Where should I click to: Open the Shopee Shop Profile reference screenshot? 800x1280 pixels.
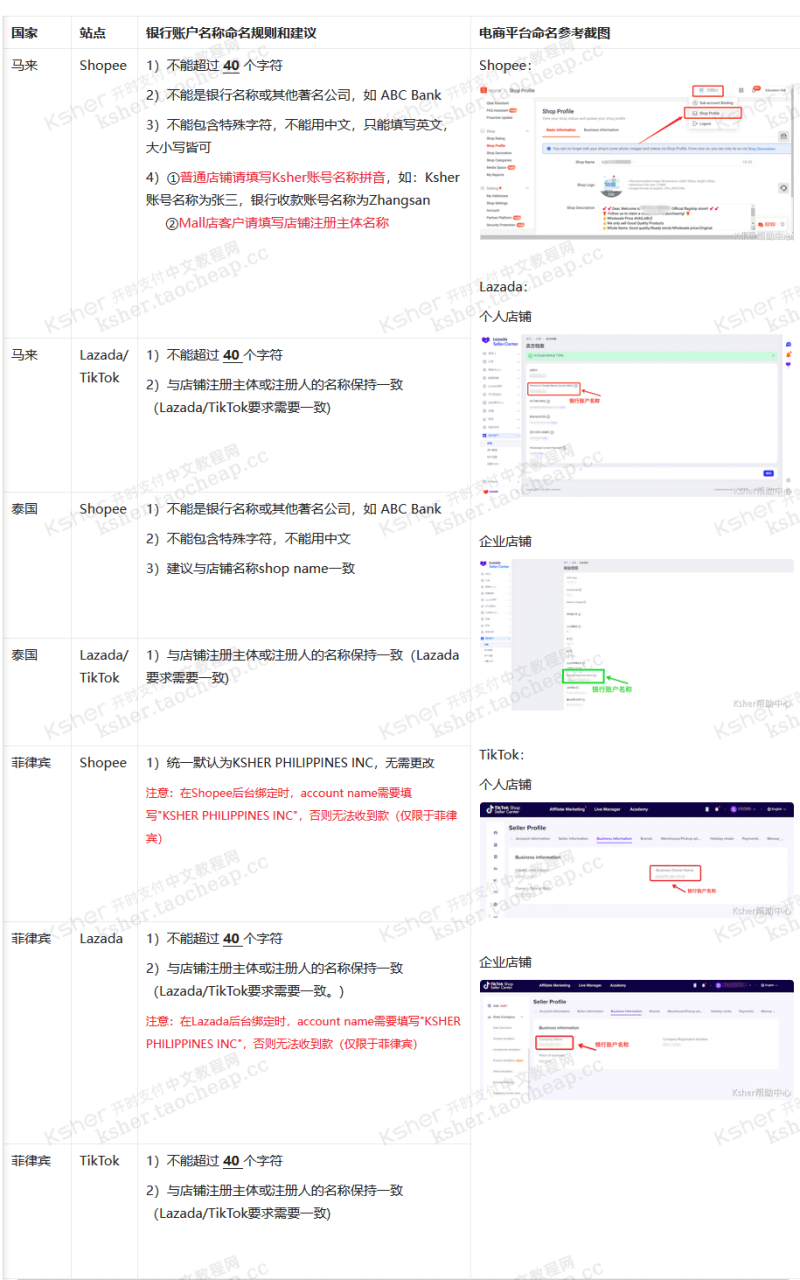click(635, 160)
